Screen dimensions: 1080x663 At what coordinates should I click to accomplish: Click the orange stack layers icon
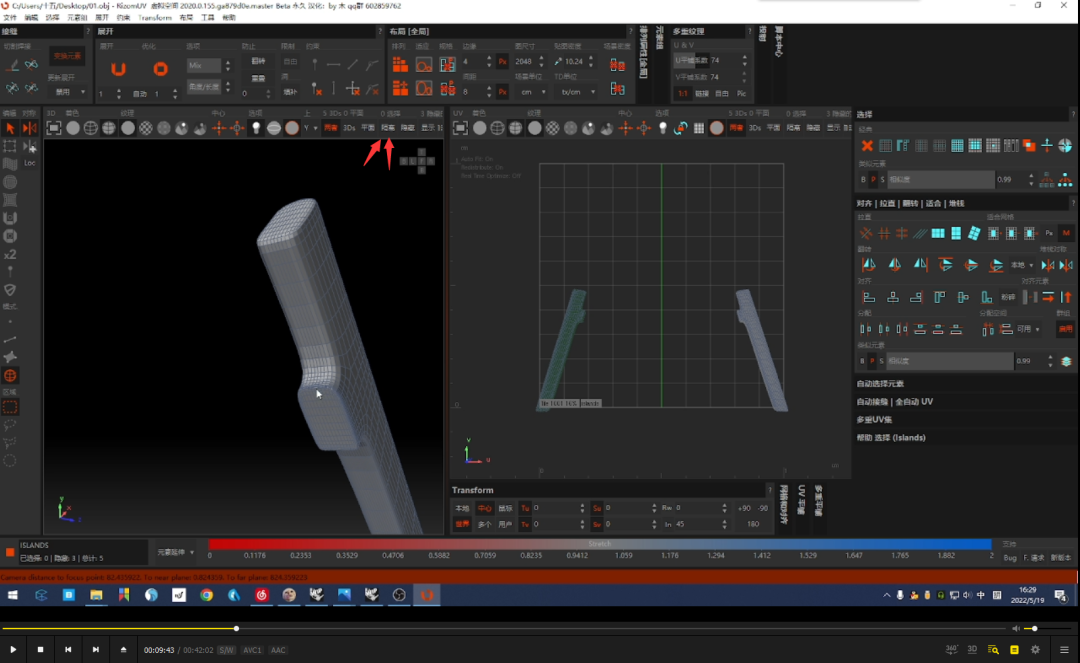coord(1066,361)
